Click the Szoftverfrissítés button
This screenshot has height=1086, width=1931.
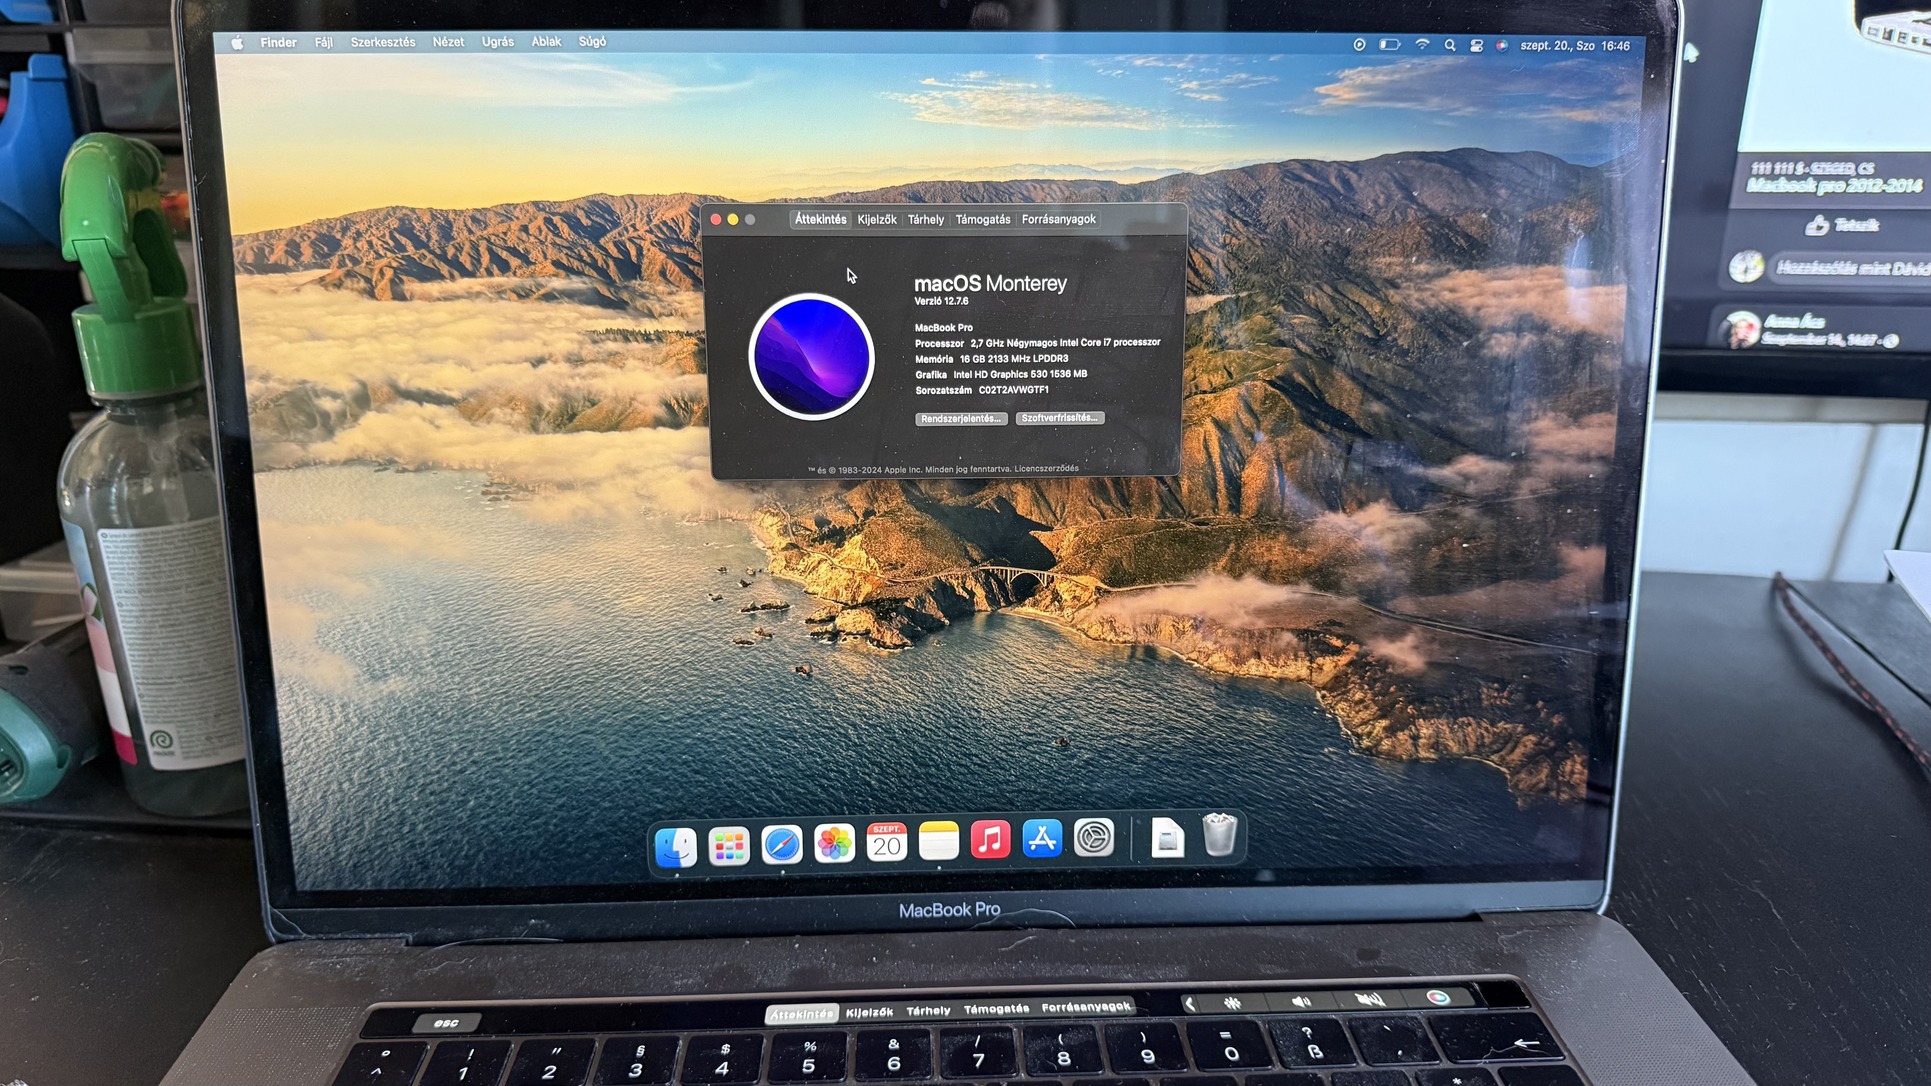1059,418
